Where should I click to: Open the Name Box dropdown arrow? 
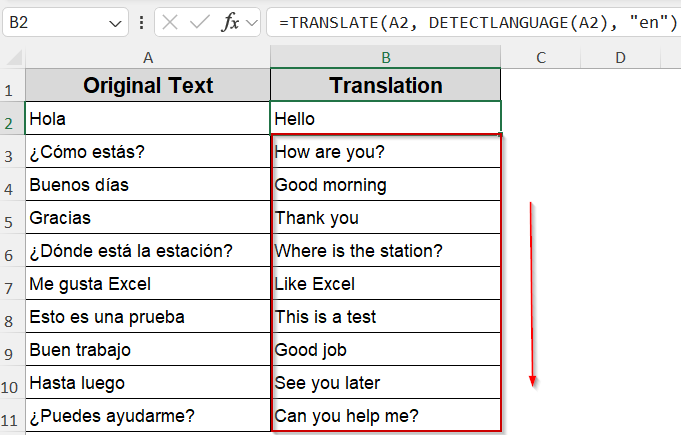(x=115, y=23)
